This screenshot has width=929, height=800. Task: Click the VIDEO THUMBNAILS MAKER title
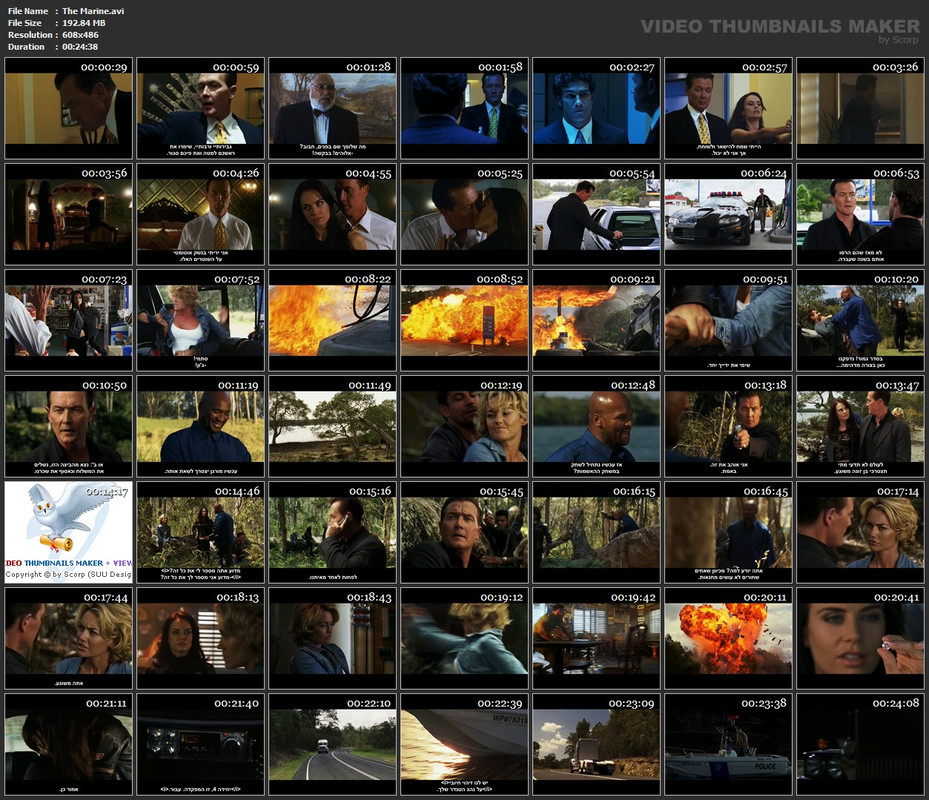(780, 26)
